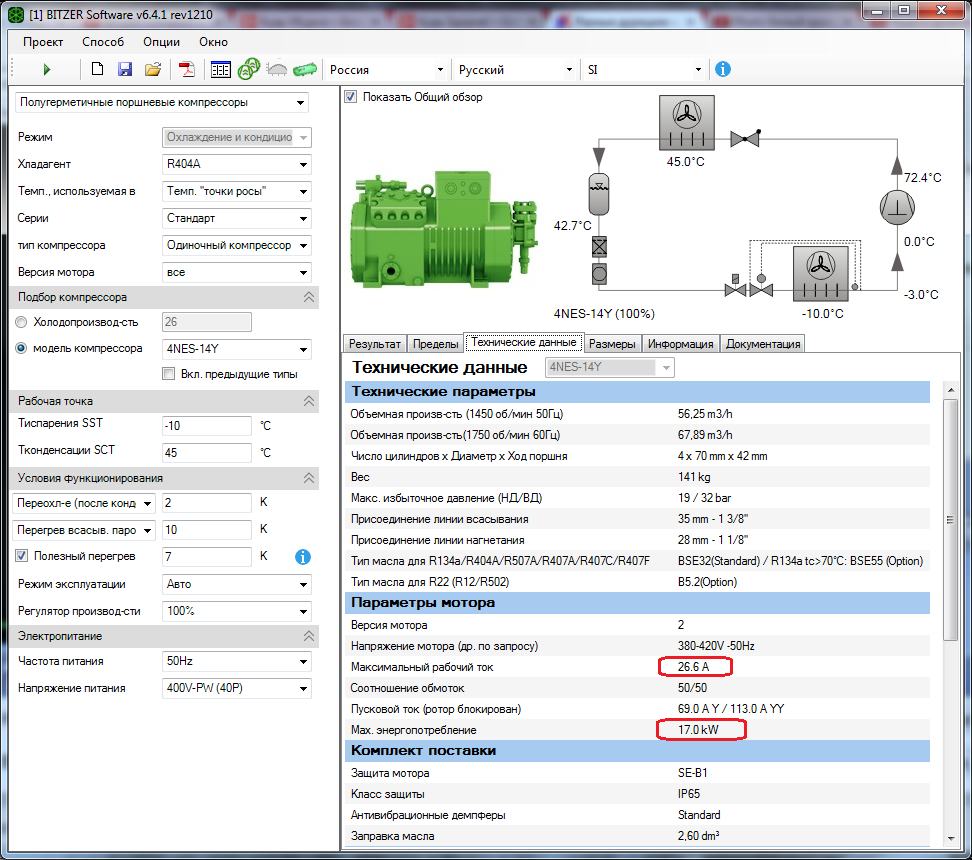
Task: Open the тип компрессора dropdown
Action: coord(237,246)
